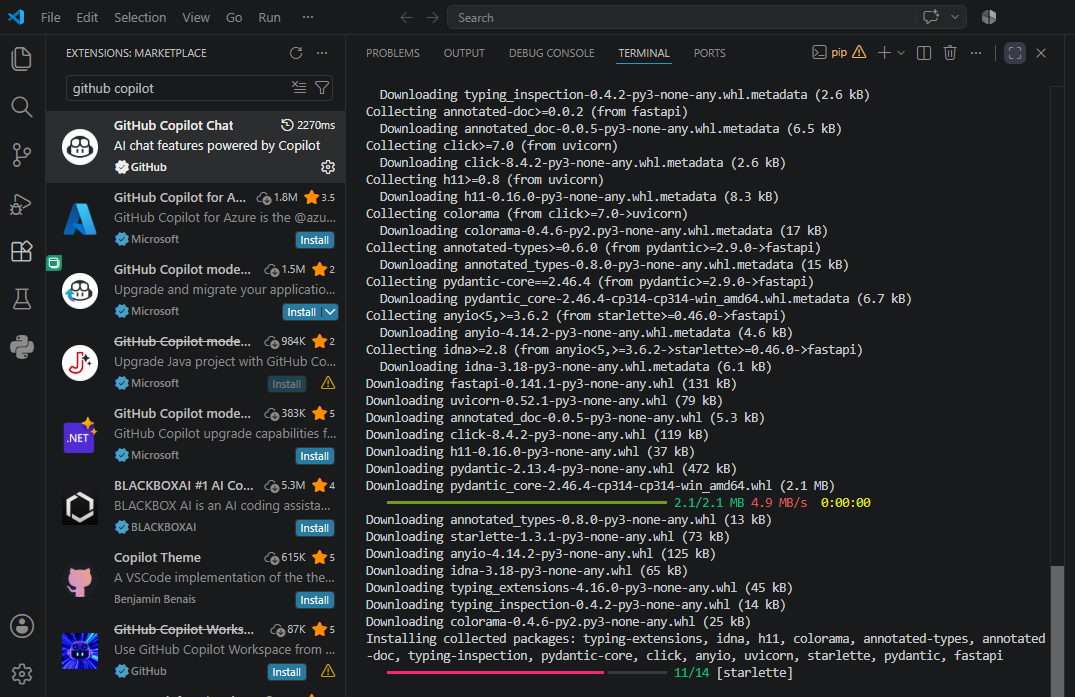
Task: Click warning icon on GitHub Copilot Workspace
Action: click(x=328, y=671)
